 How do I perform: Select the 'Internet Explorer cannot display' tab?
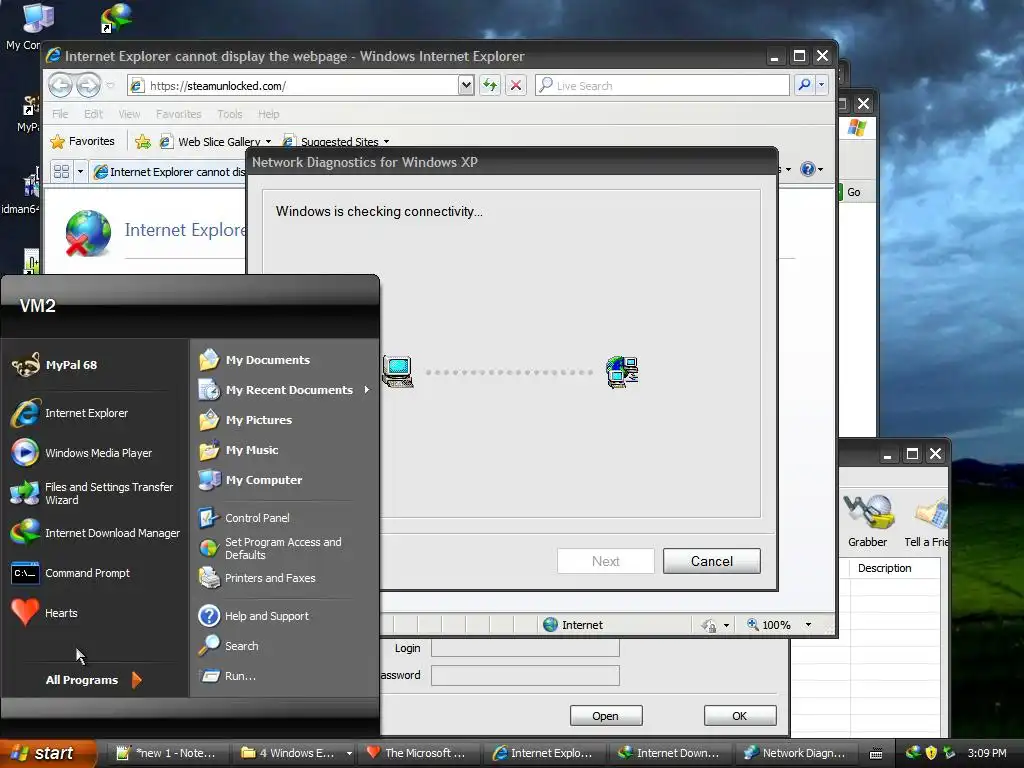click(170, 172)
